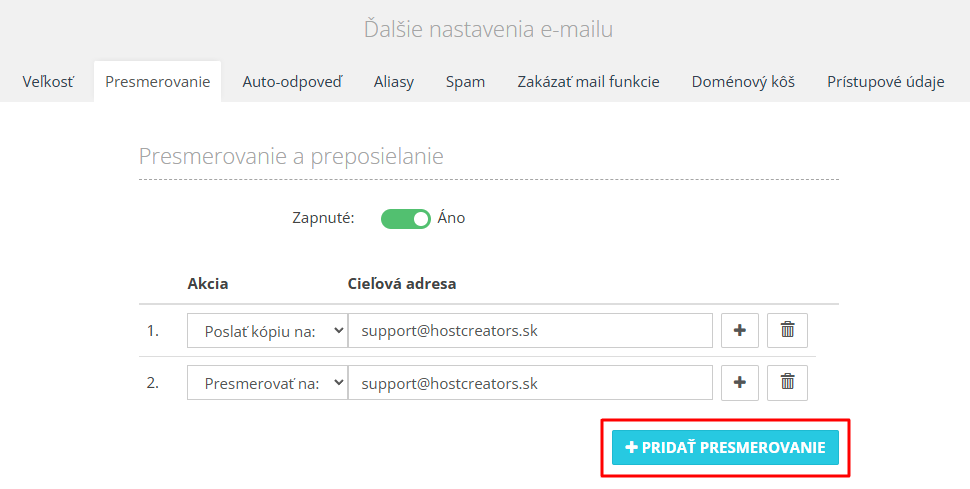Focus the target address field in row 2
The image size is (970, 489).
pos(530,383)
